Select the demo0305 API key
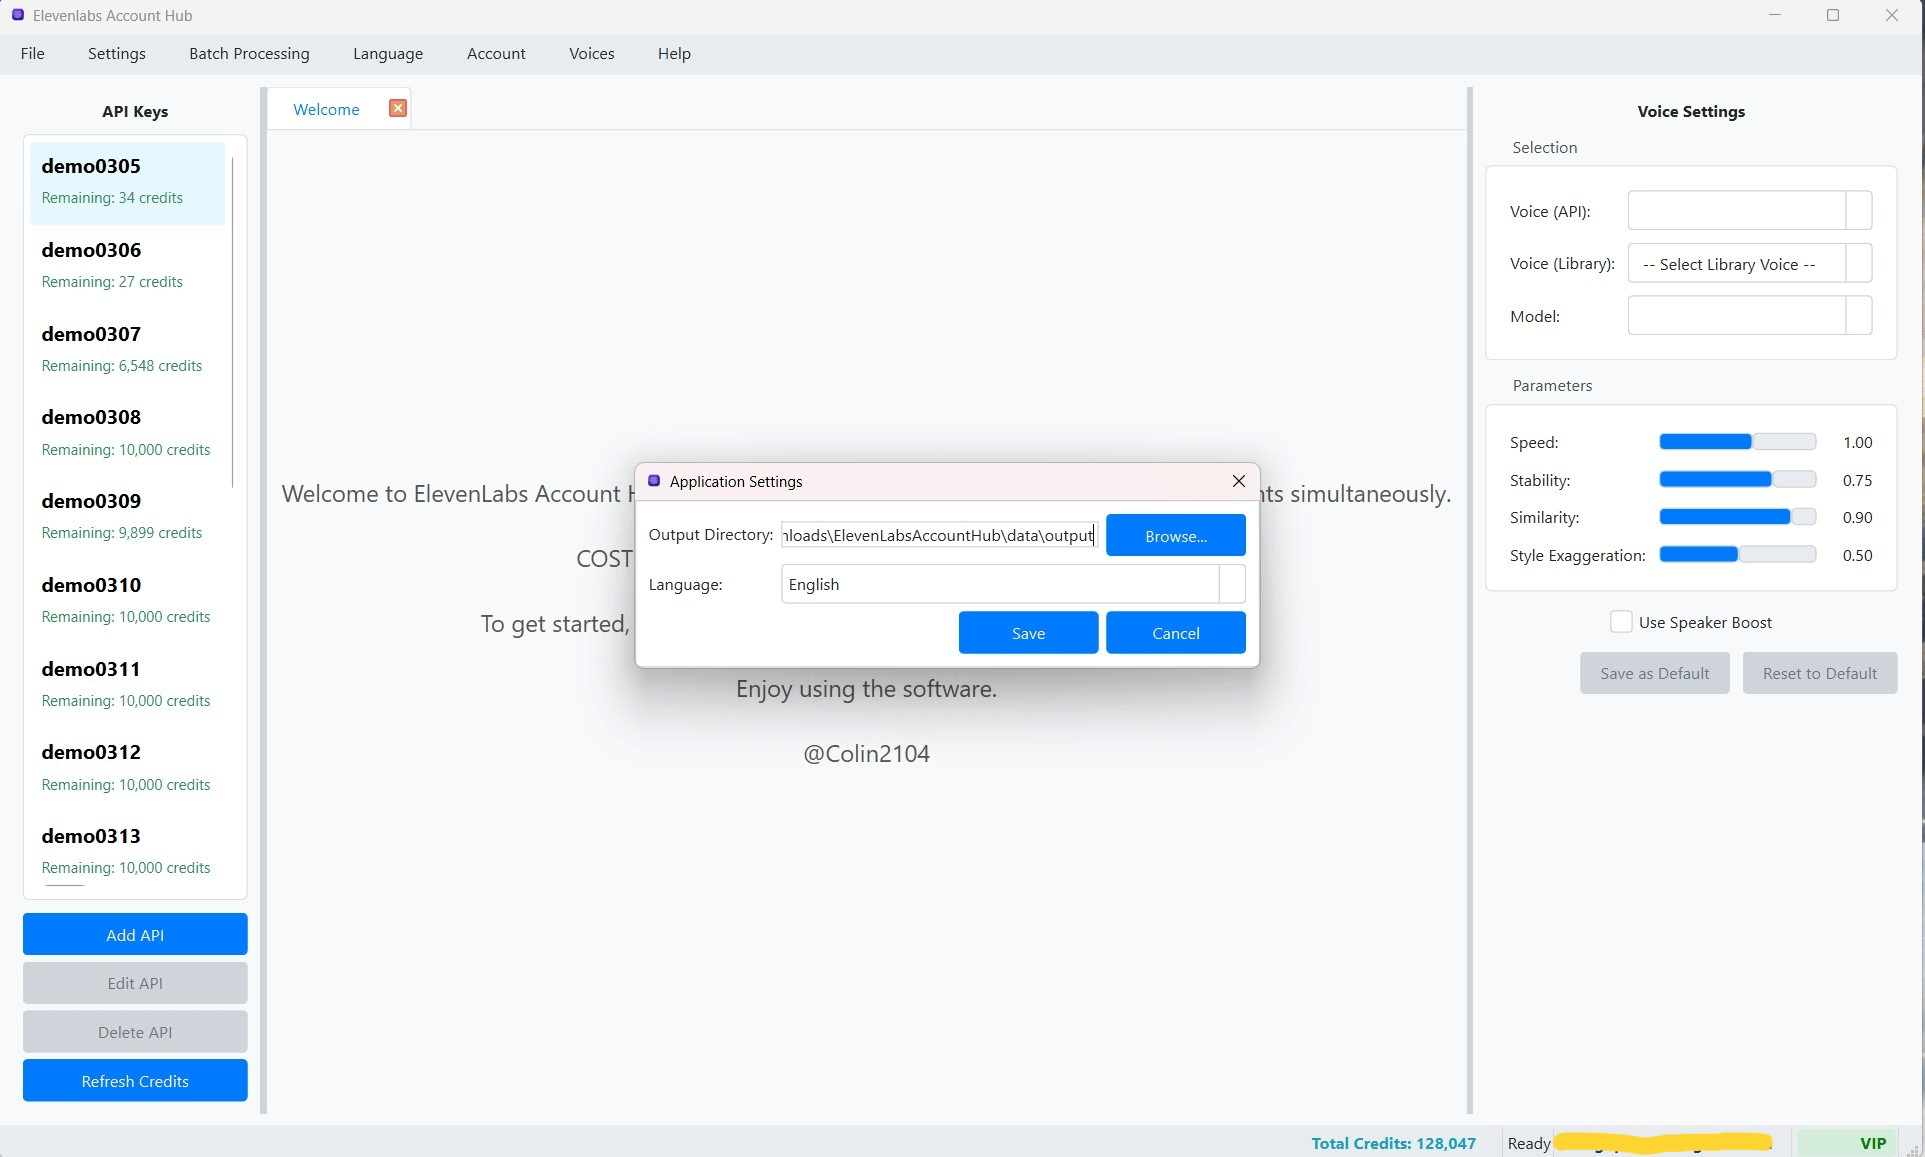 pos(128,181)
